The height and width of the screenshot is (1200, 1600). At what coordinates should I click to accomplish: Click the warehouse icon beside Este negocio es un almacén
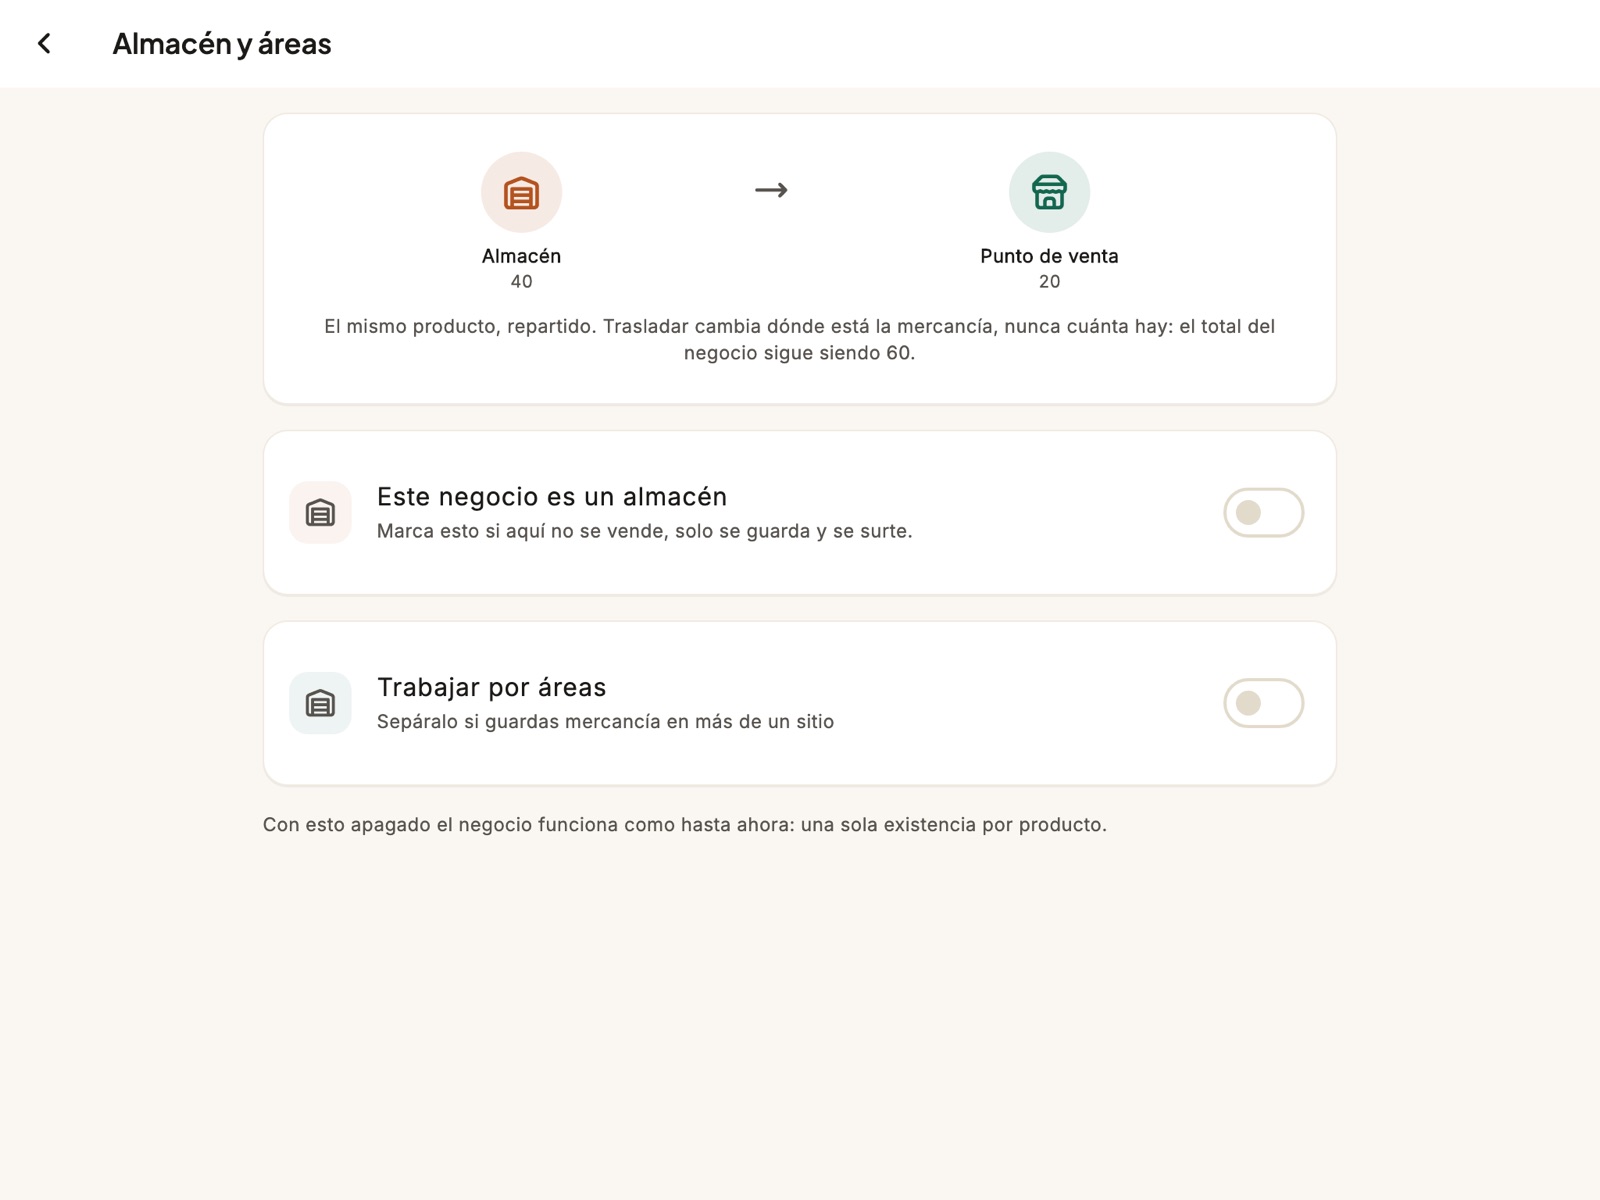(320, 513)
